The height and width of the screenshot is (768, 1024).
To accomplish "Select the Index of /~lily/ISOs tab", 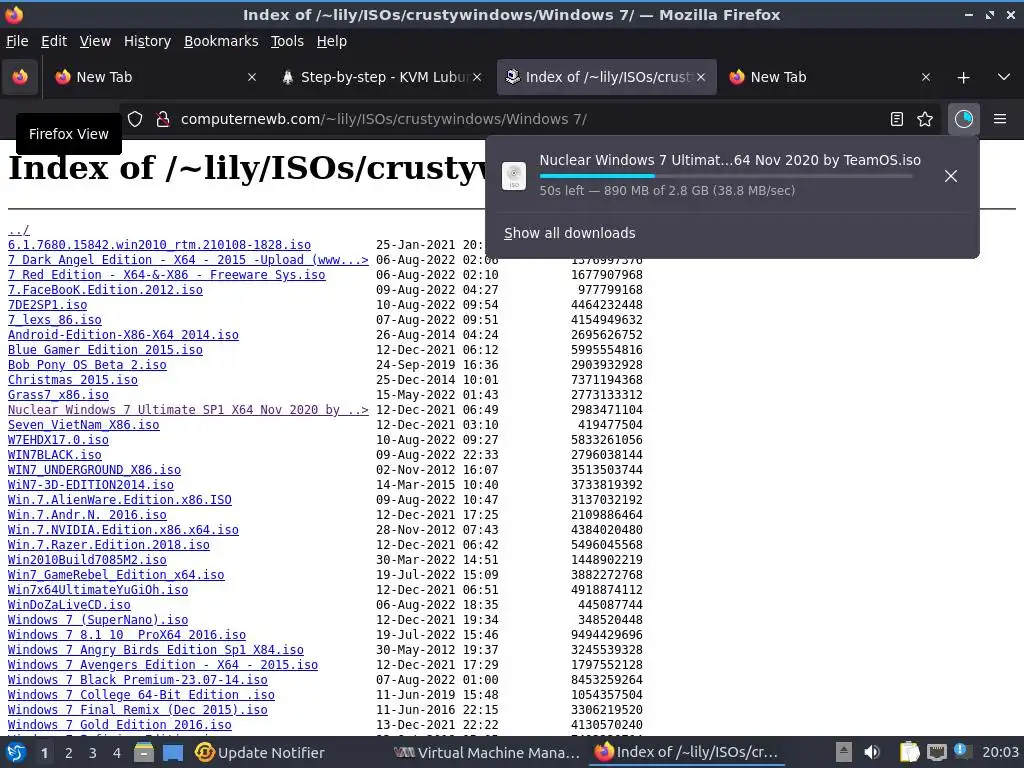I will click(x=607, y=77).
